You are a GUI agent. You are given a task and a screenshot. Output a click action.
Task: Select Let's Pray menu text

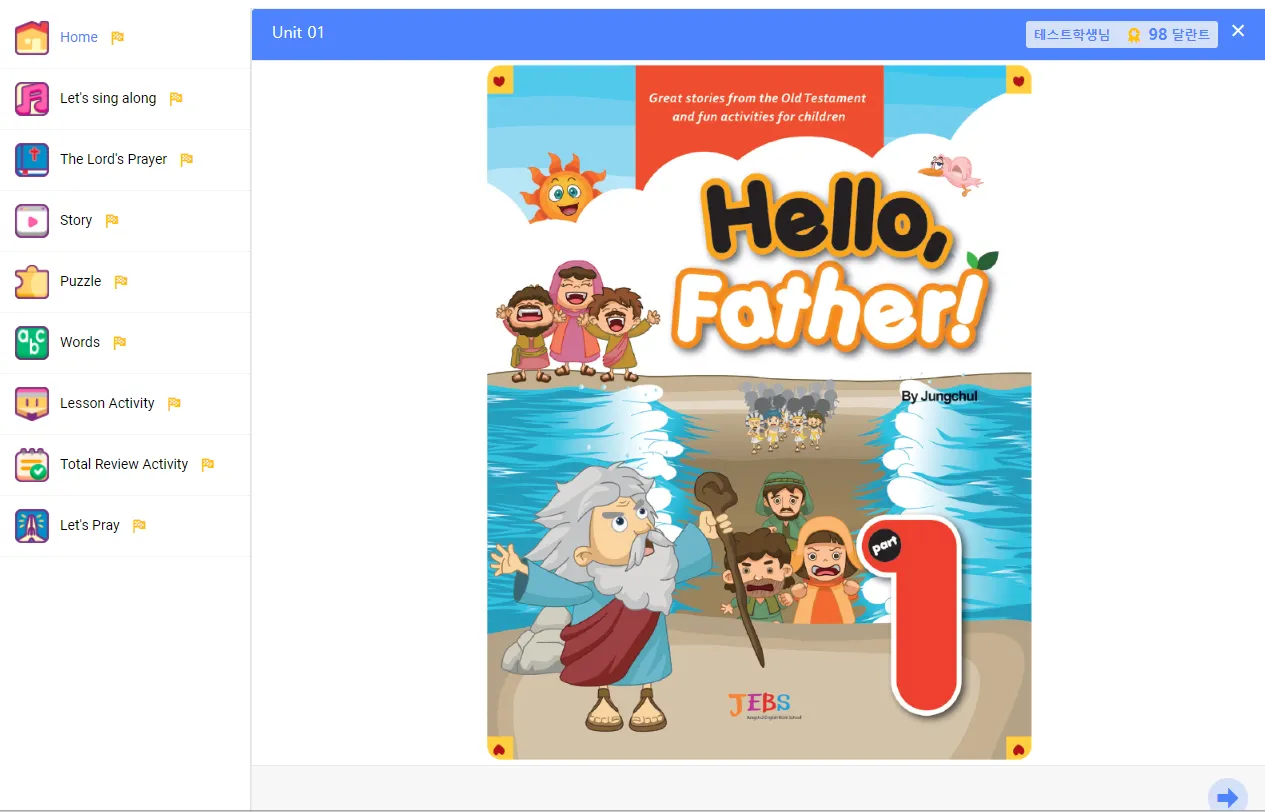90,525
